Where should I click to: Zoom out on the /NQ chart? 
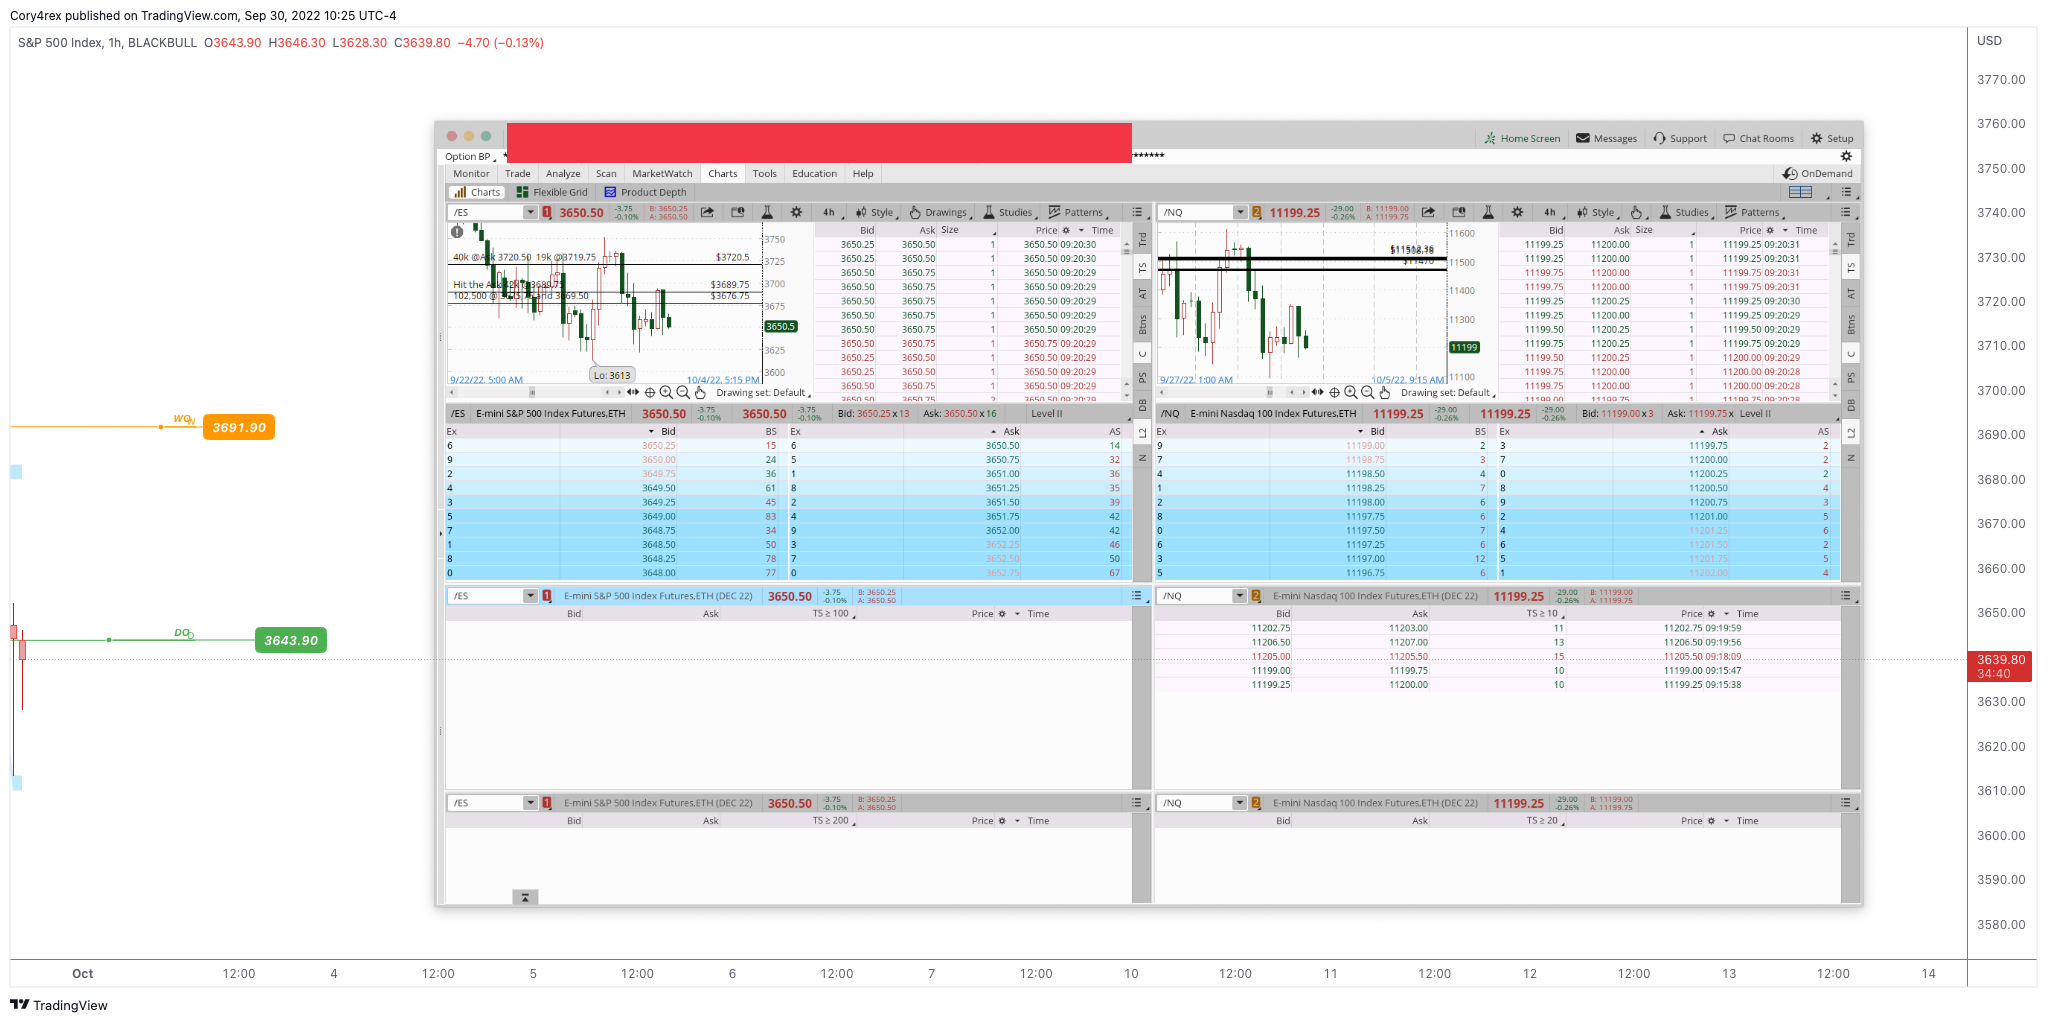(x=1368, y=392)
